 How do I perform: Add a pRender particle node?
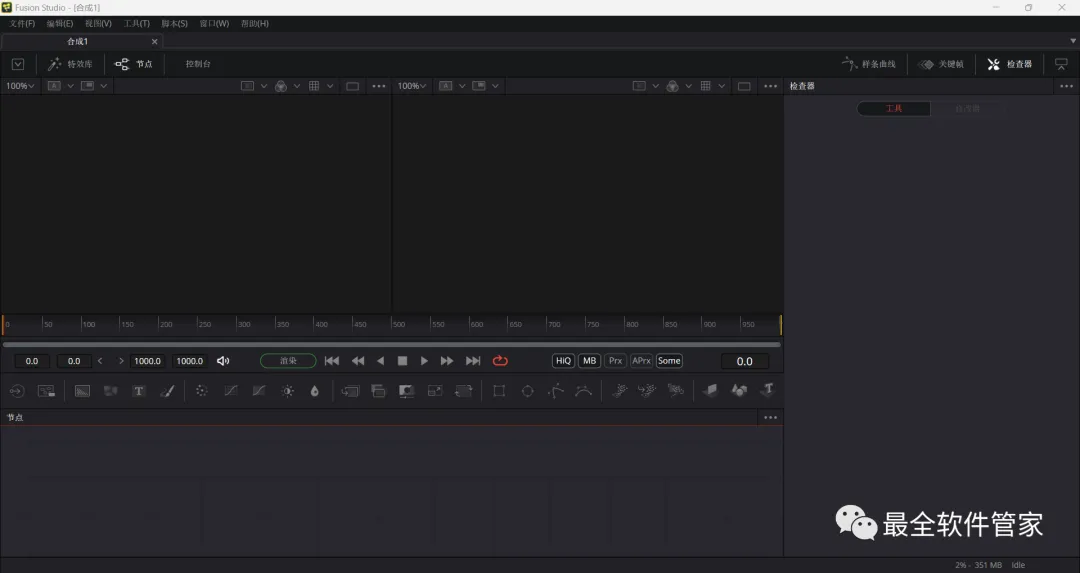[676, 391]
